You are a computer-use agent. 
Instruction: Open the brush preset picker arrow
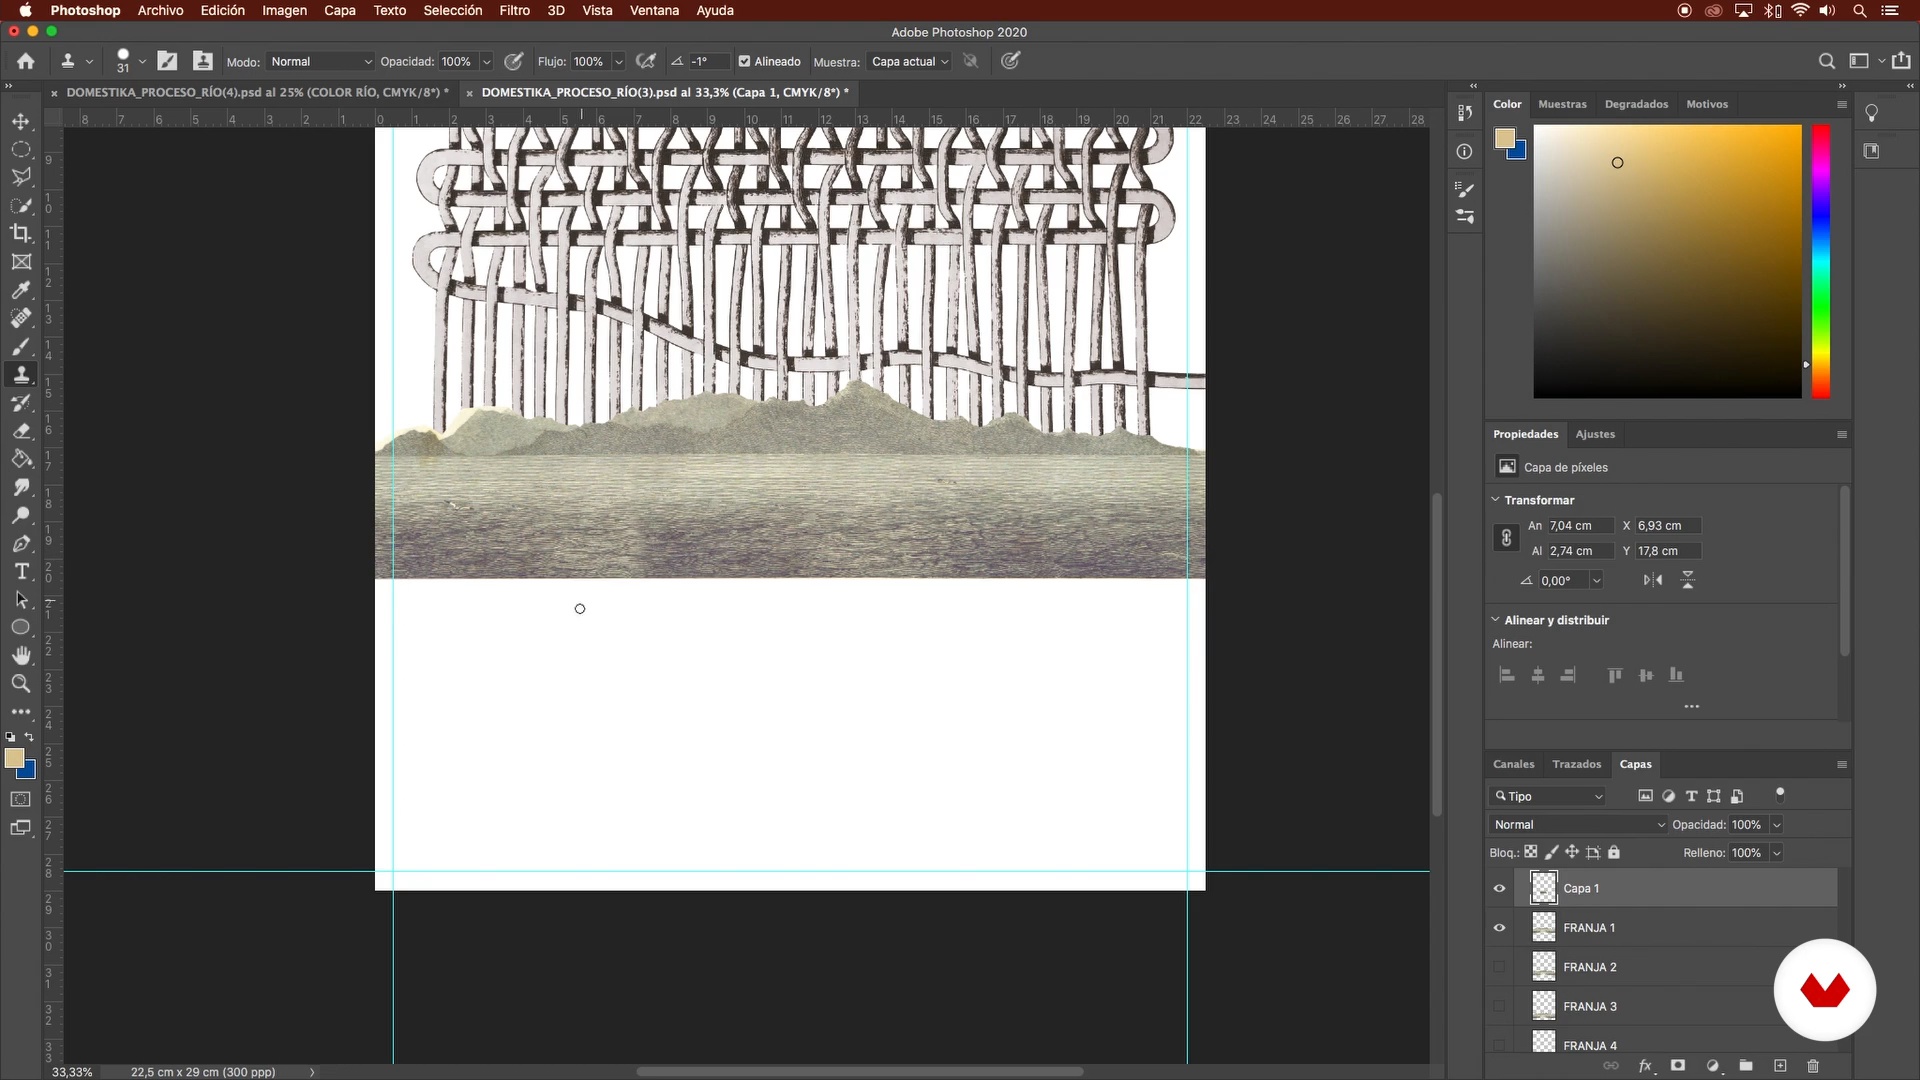[x=142, y=61]
